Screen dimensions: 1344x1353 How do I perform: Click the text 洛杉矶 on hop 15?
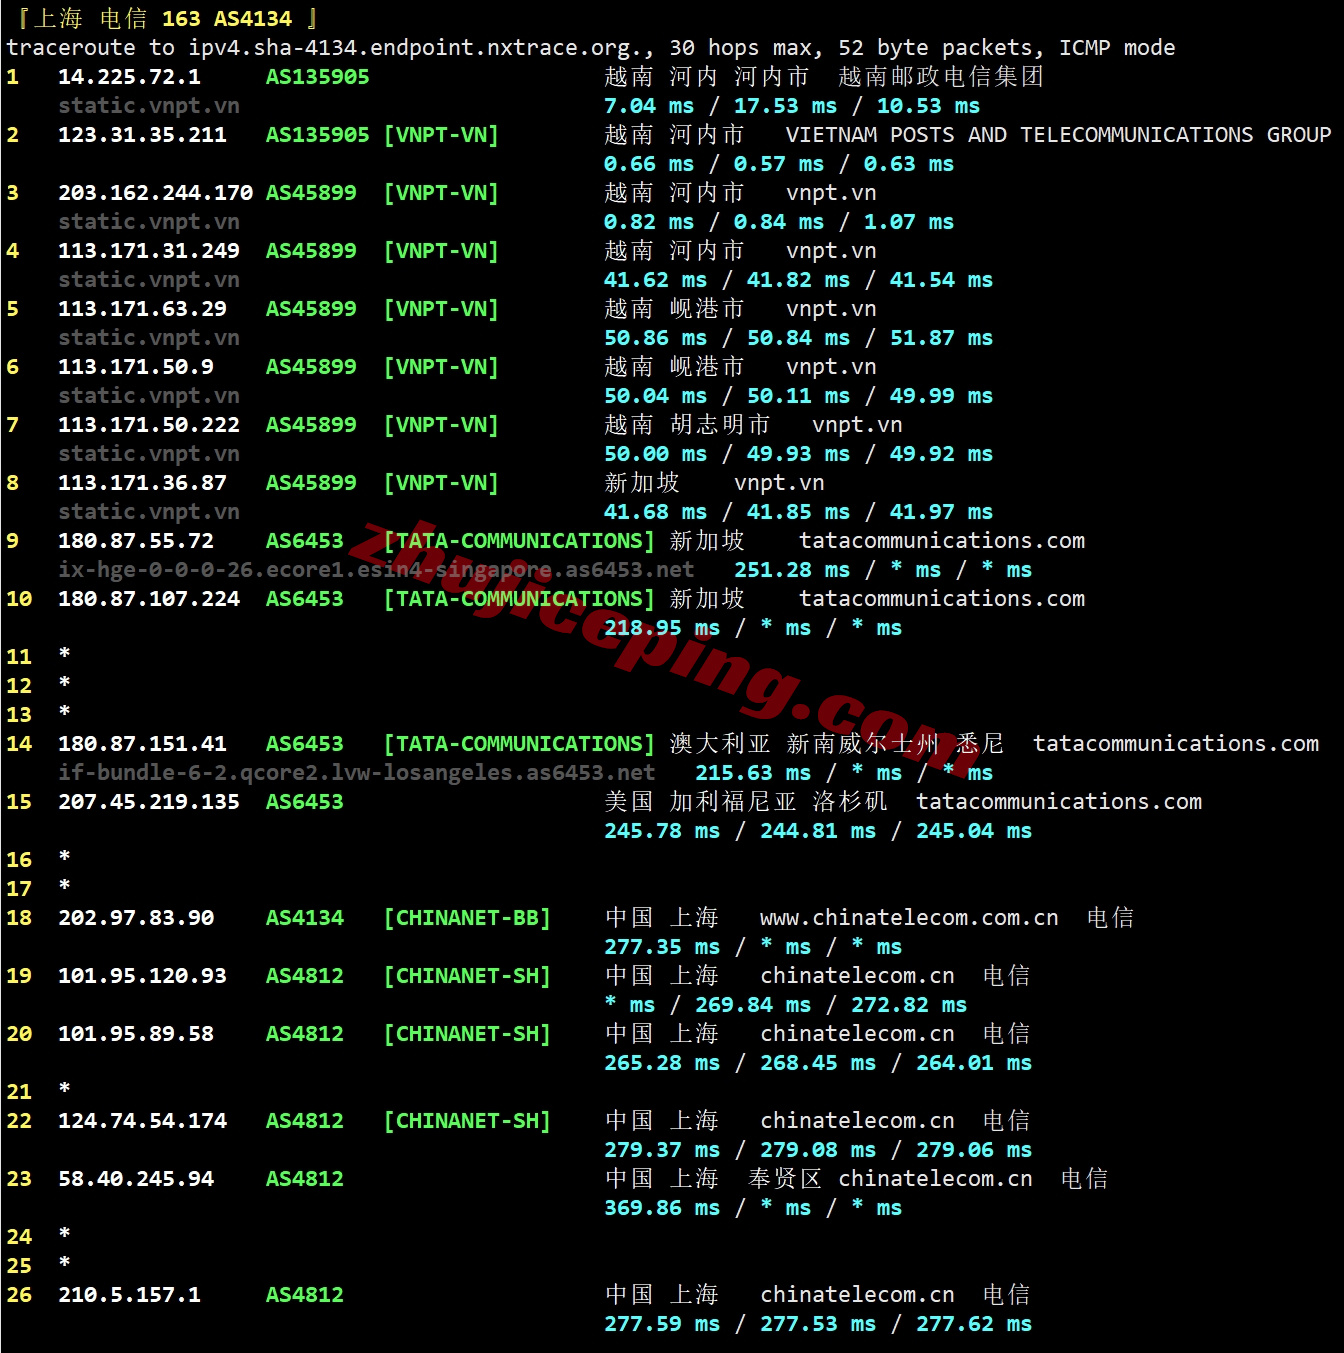coord(850,802)
